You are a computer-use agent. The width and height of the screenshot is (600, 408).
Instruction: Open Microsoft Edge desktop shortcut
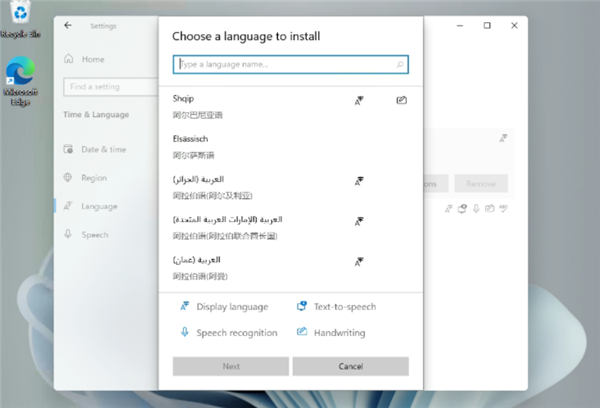coord(20,81)
